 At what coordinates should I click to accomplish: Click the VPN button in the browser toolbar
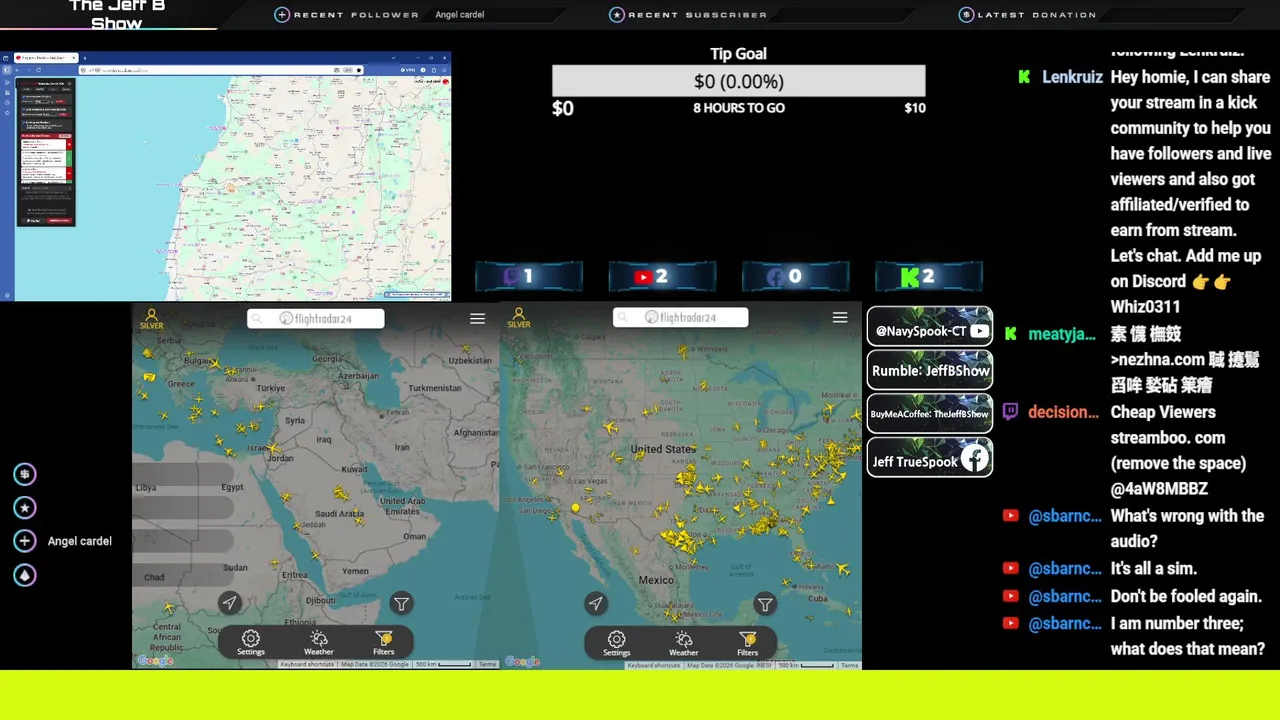pyautogui.click(x=408, y=70)
